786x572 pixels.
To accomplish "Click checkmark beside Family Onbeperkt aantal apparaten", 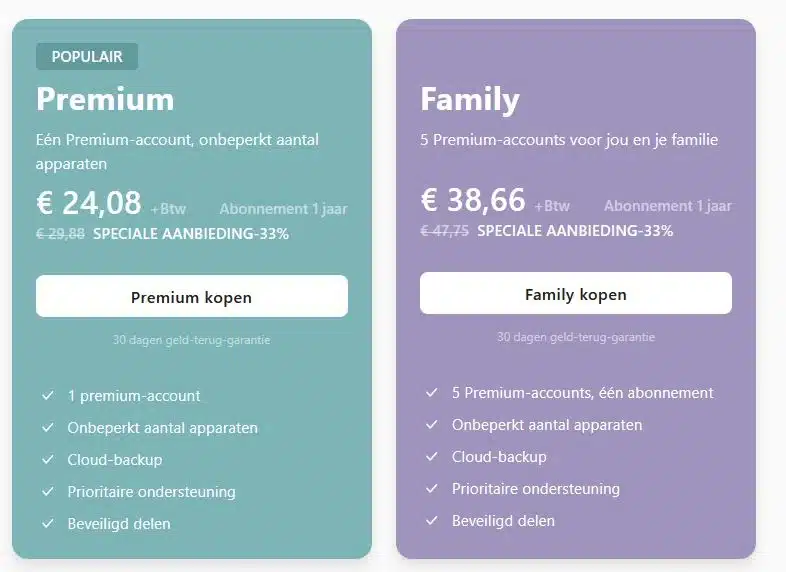I will pos(432,425).
